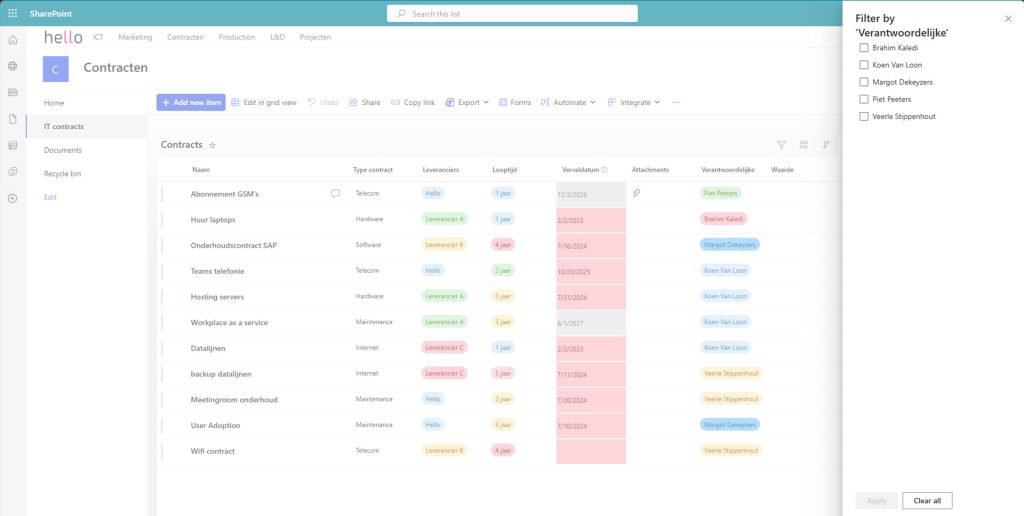Check the Brahim Kaledi filter checkbox

864,48
